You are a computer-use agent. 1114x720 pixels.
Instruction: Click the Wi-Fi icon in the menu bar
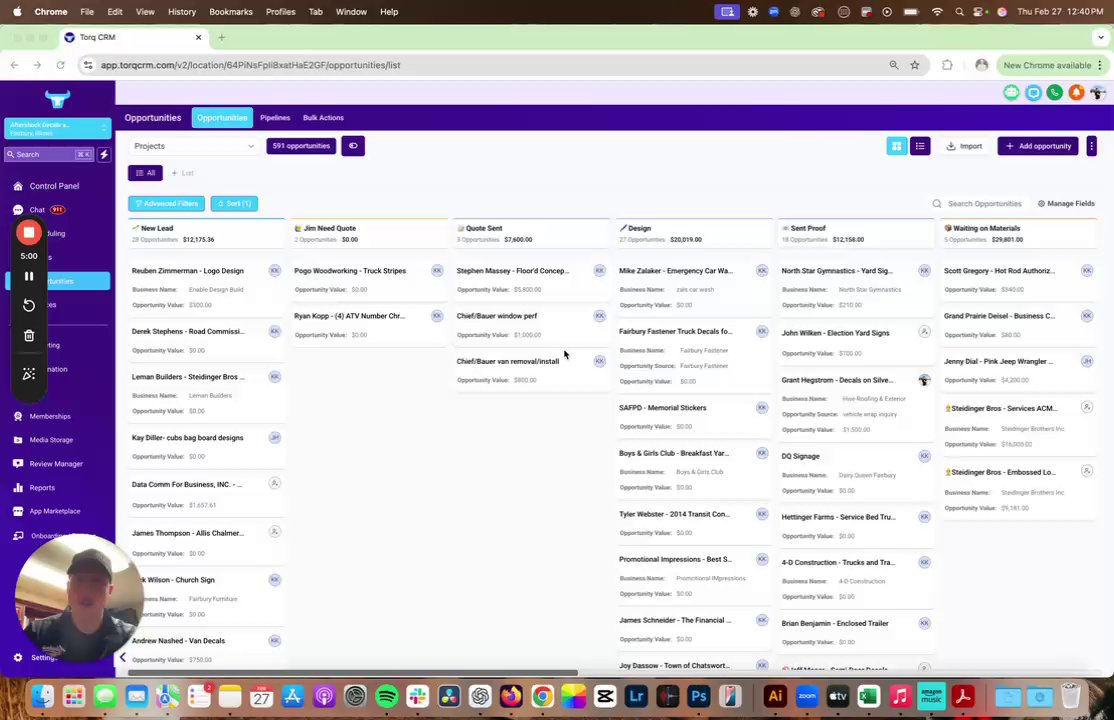(937, 11)
